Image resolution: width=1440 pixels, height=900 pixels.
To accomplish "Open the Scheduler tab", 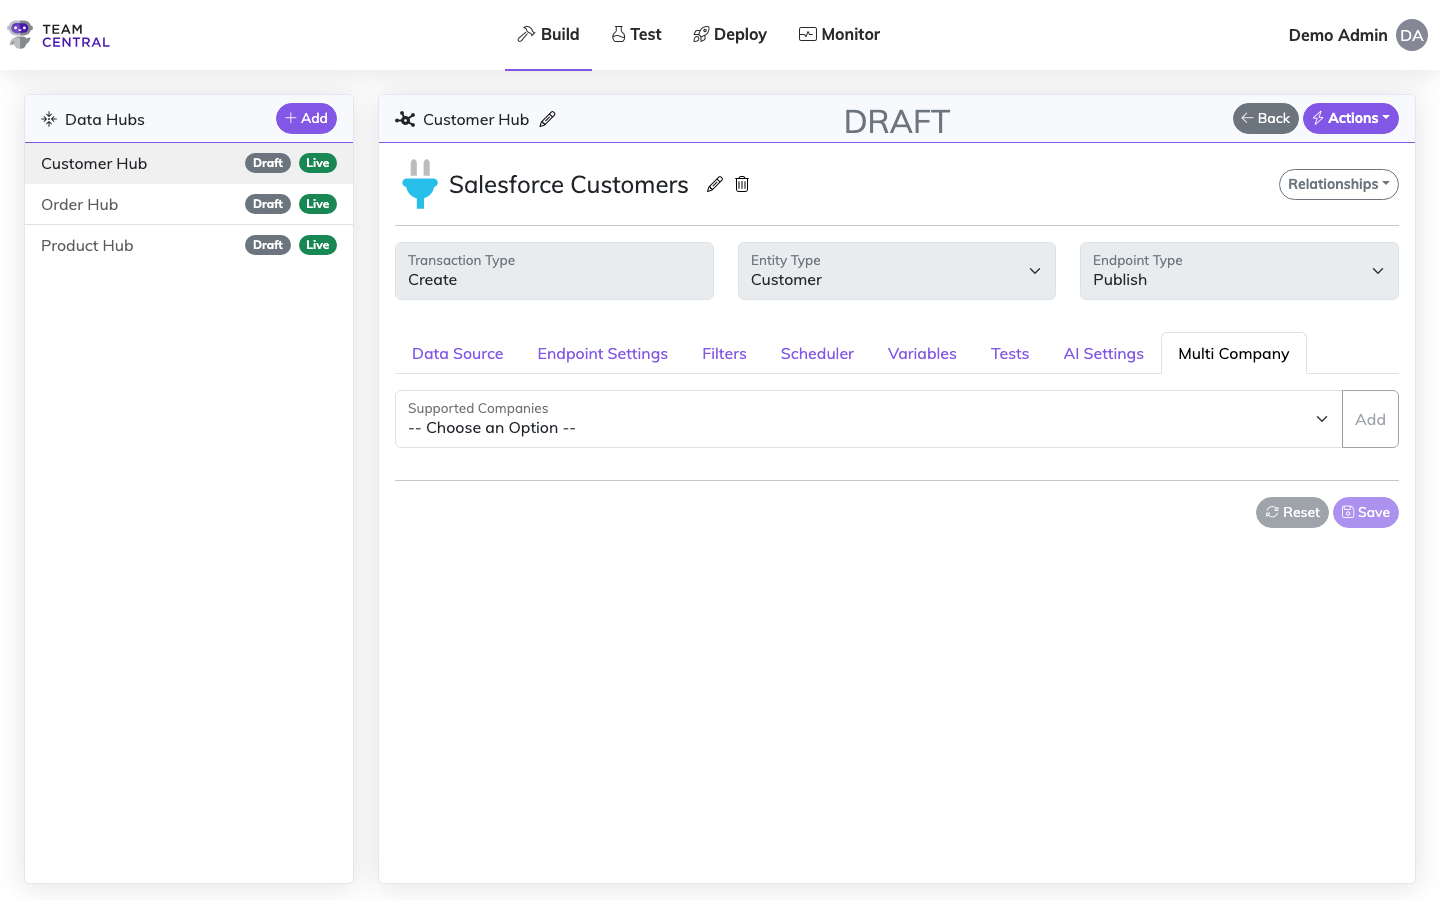I will (817, 353).
